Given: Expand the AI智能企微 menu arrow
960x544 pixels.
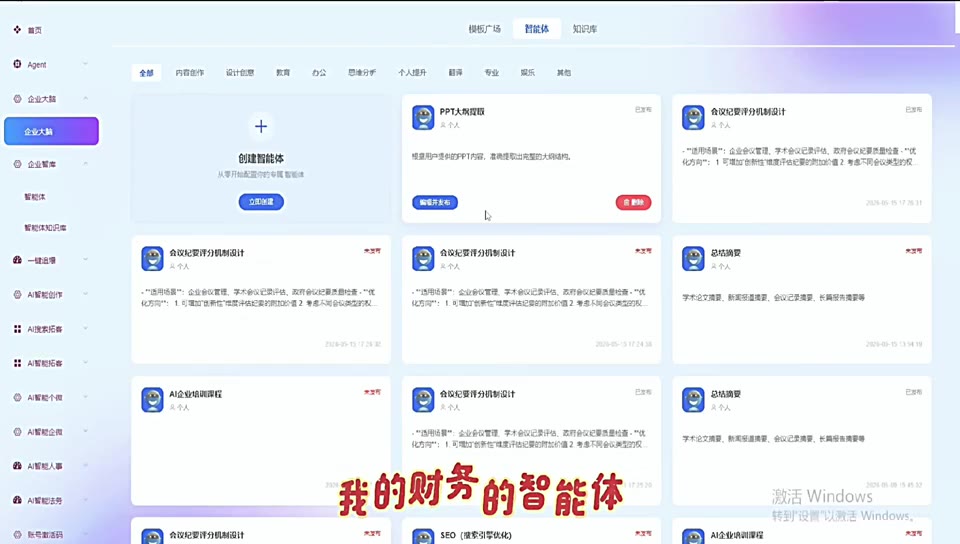Looking at the screenshot, I should coord(85,431).
